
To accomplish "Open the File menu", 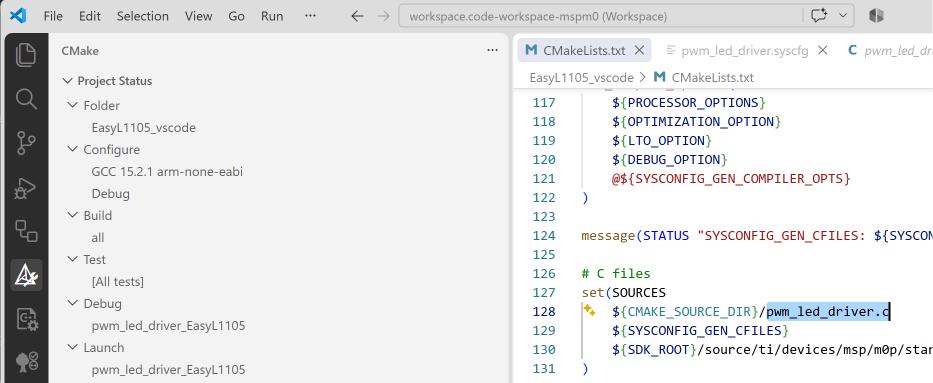I will click(x=53, y=16).
